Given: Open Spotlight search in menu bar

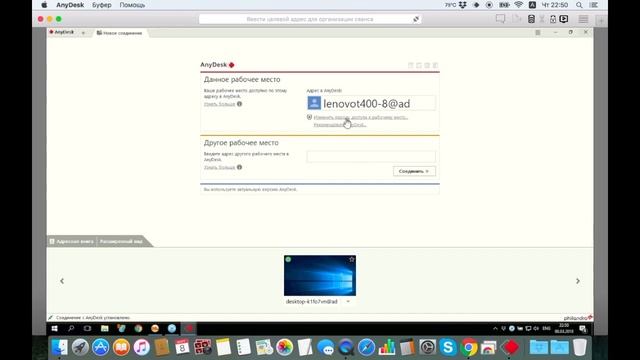Looking at the screenshot, I should coord(579,5).
